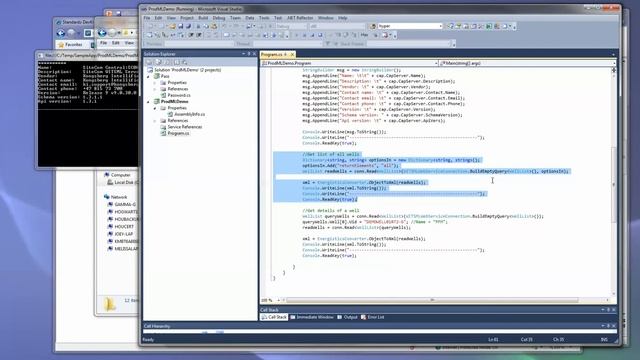The height and width of the screenshot is (360, 640).
Task: Expand References under the Pass project
Action: tap(155, 89)
